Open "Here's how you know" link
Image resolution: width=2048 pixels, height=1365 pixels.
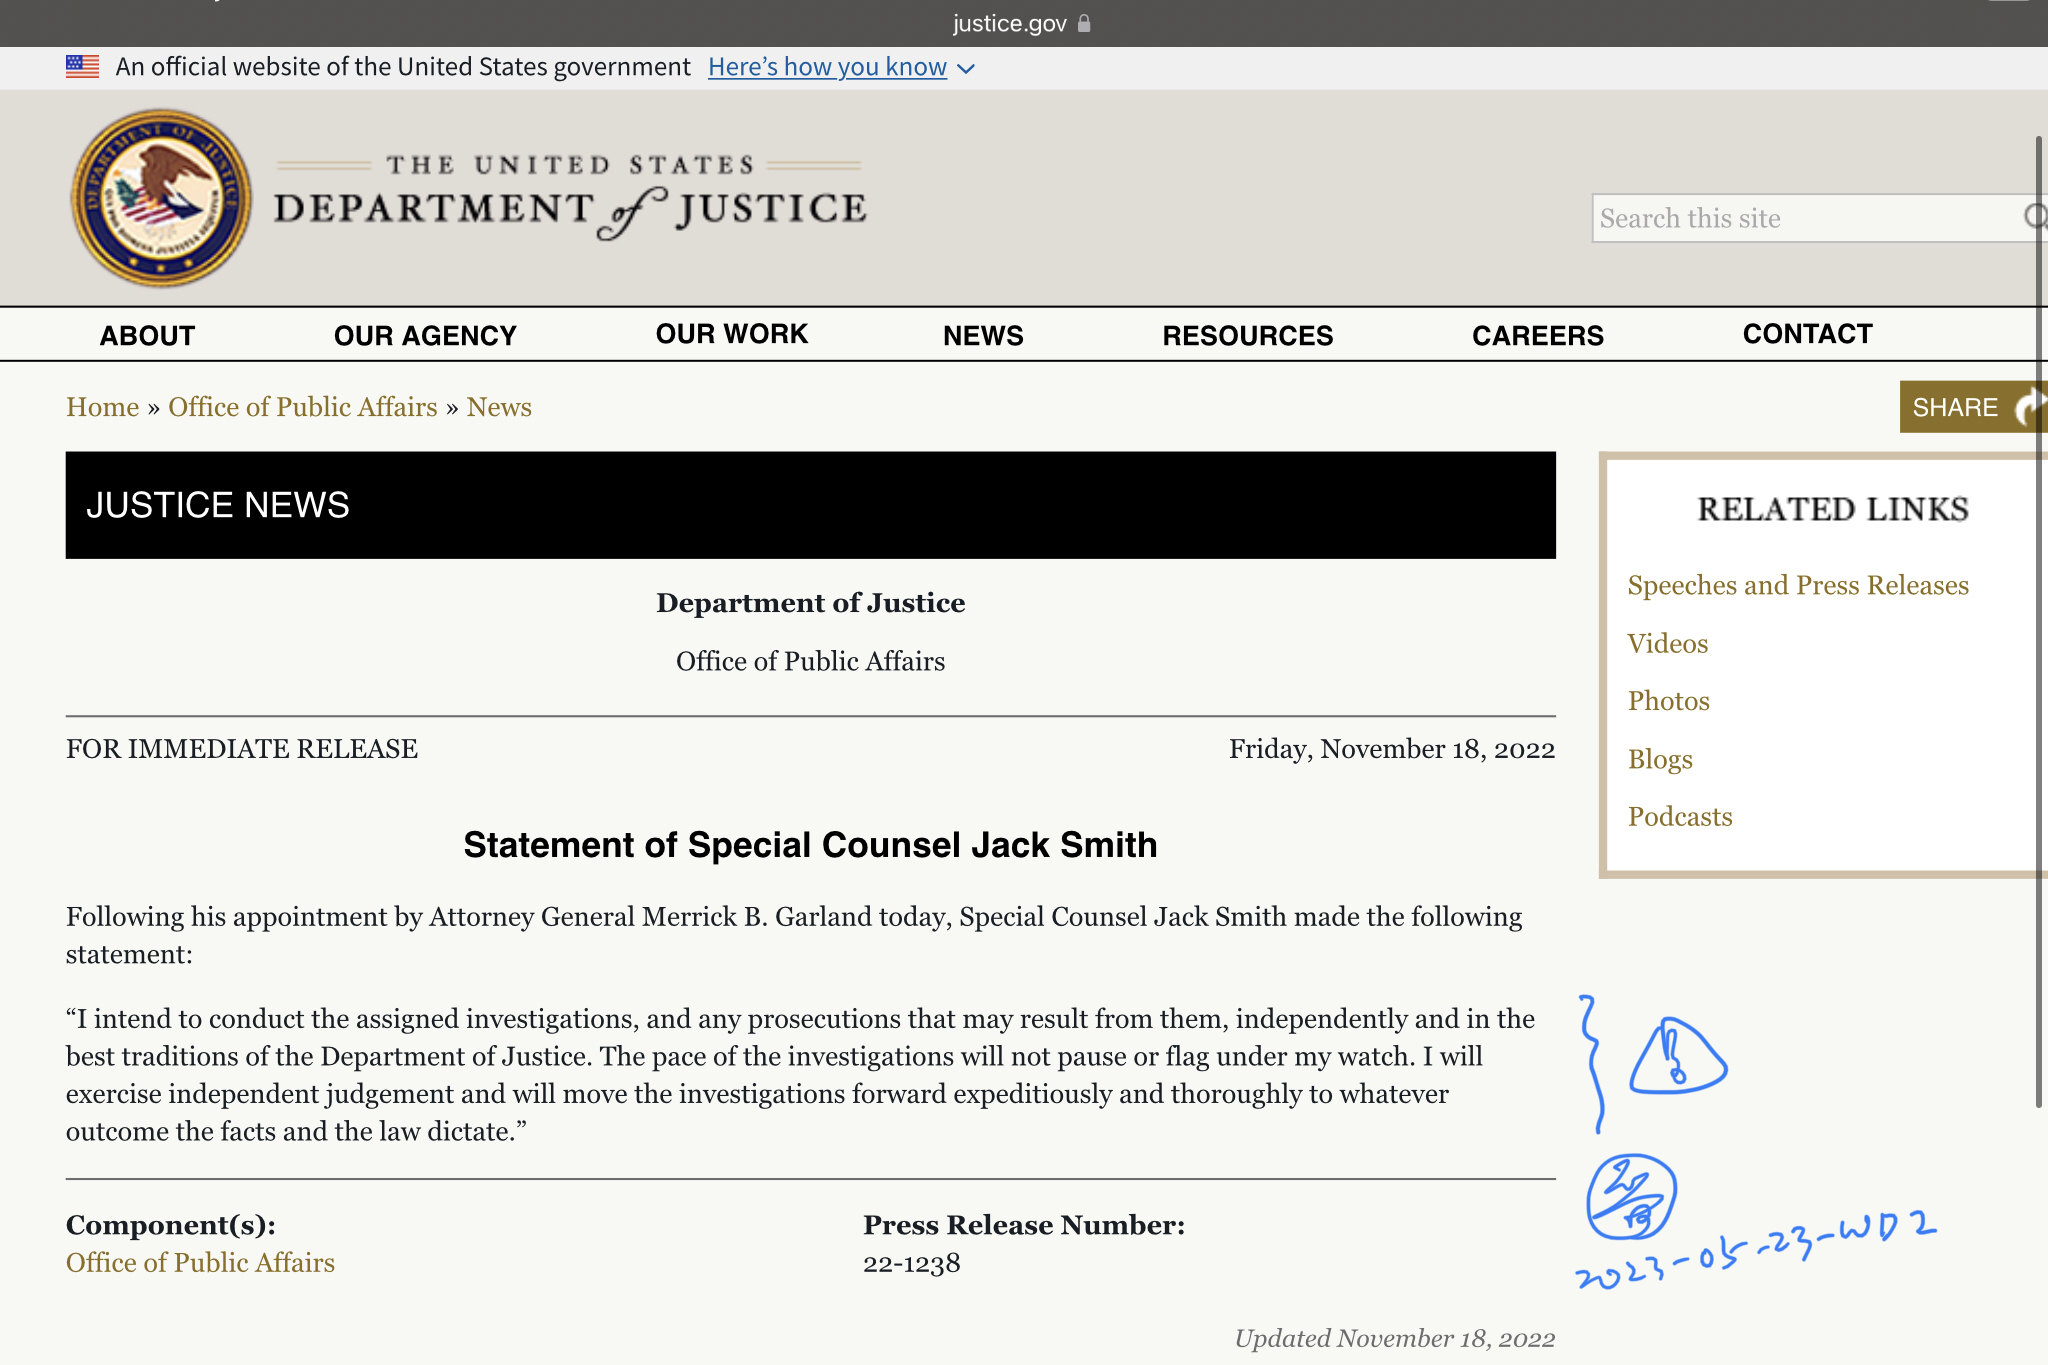click(827, 67)
